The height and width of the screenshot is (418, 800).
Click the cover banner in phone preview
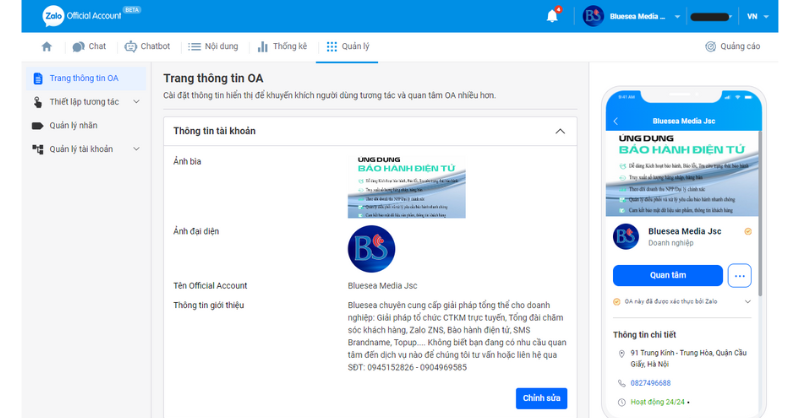point(682,174)
